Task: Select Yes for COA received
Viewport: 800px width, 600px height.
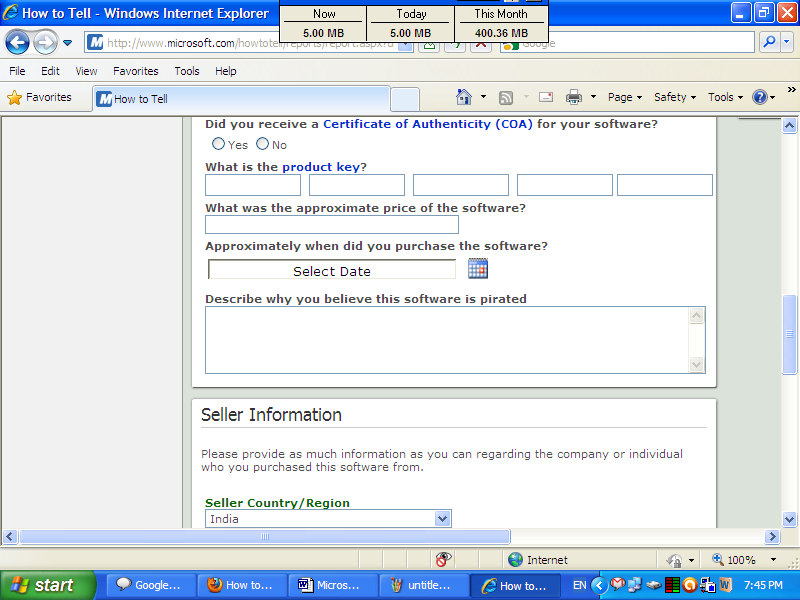Action: click(218, 144)
